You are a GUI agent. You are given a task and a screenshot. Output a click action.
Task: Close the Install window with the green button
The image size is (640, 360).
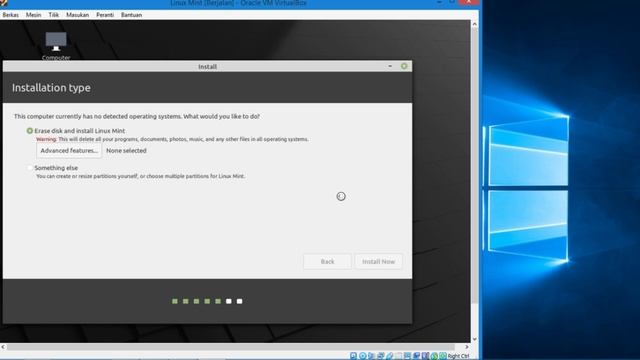click(404, 66)
